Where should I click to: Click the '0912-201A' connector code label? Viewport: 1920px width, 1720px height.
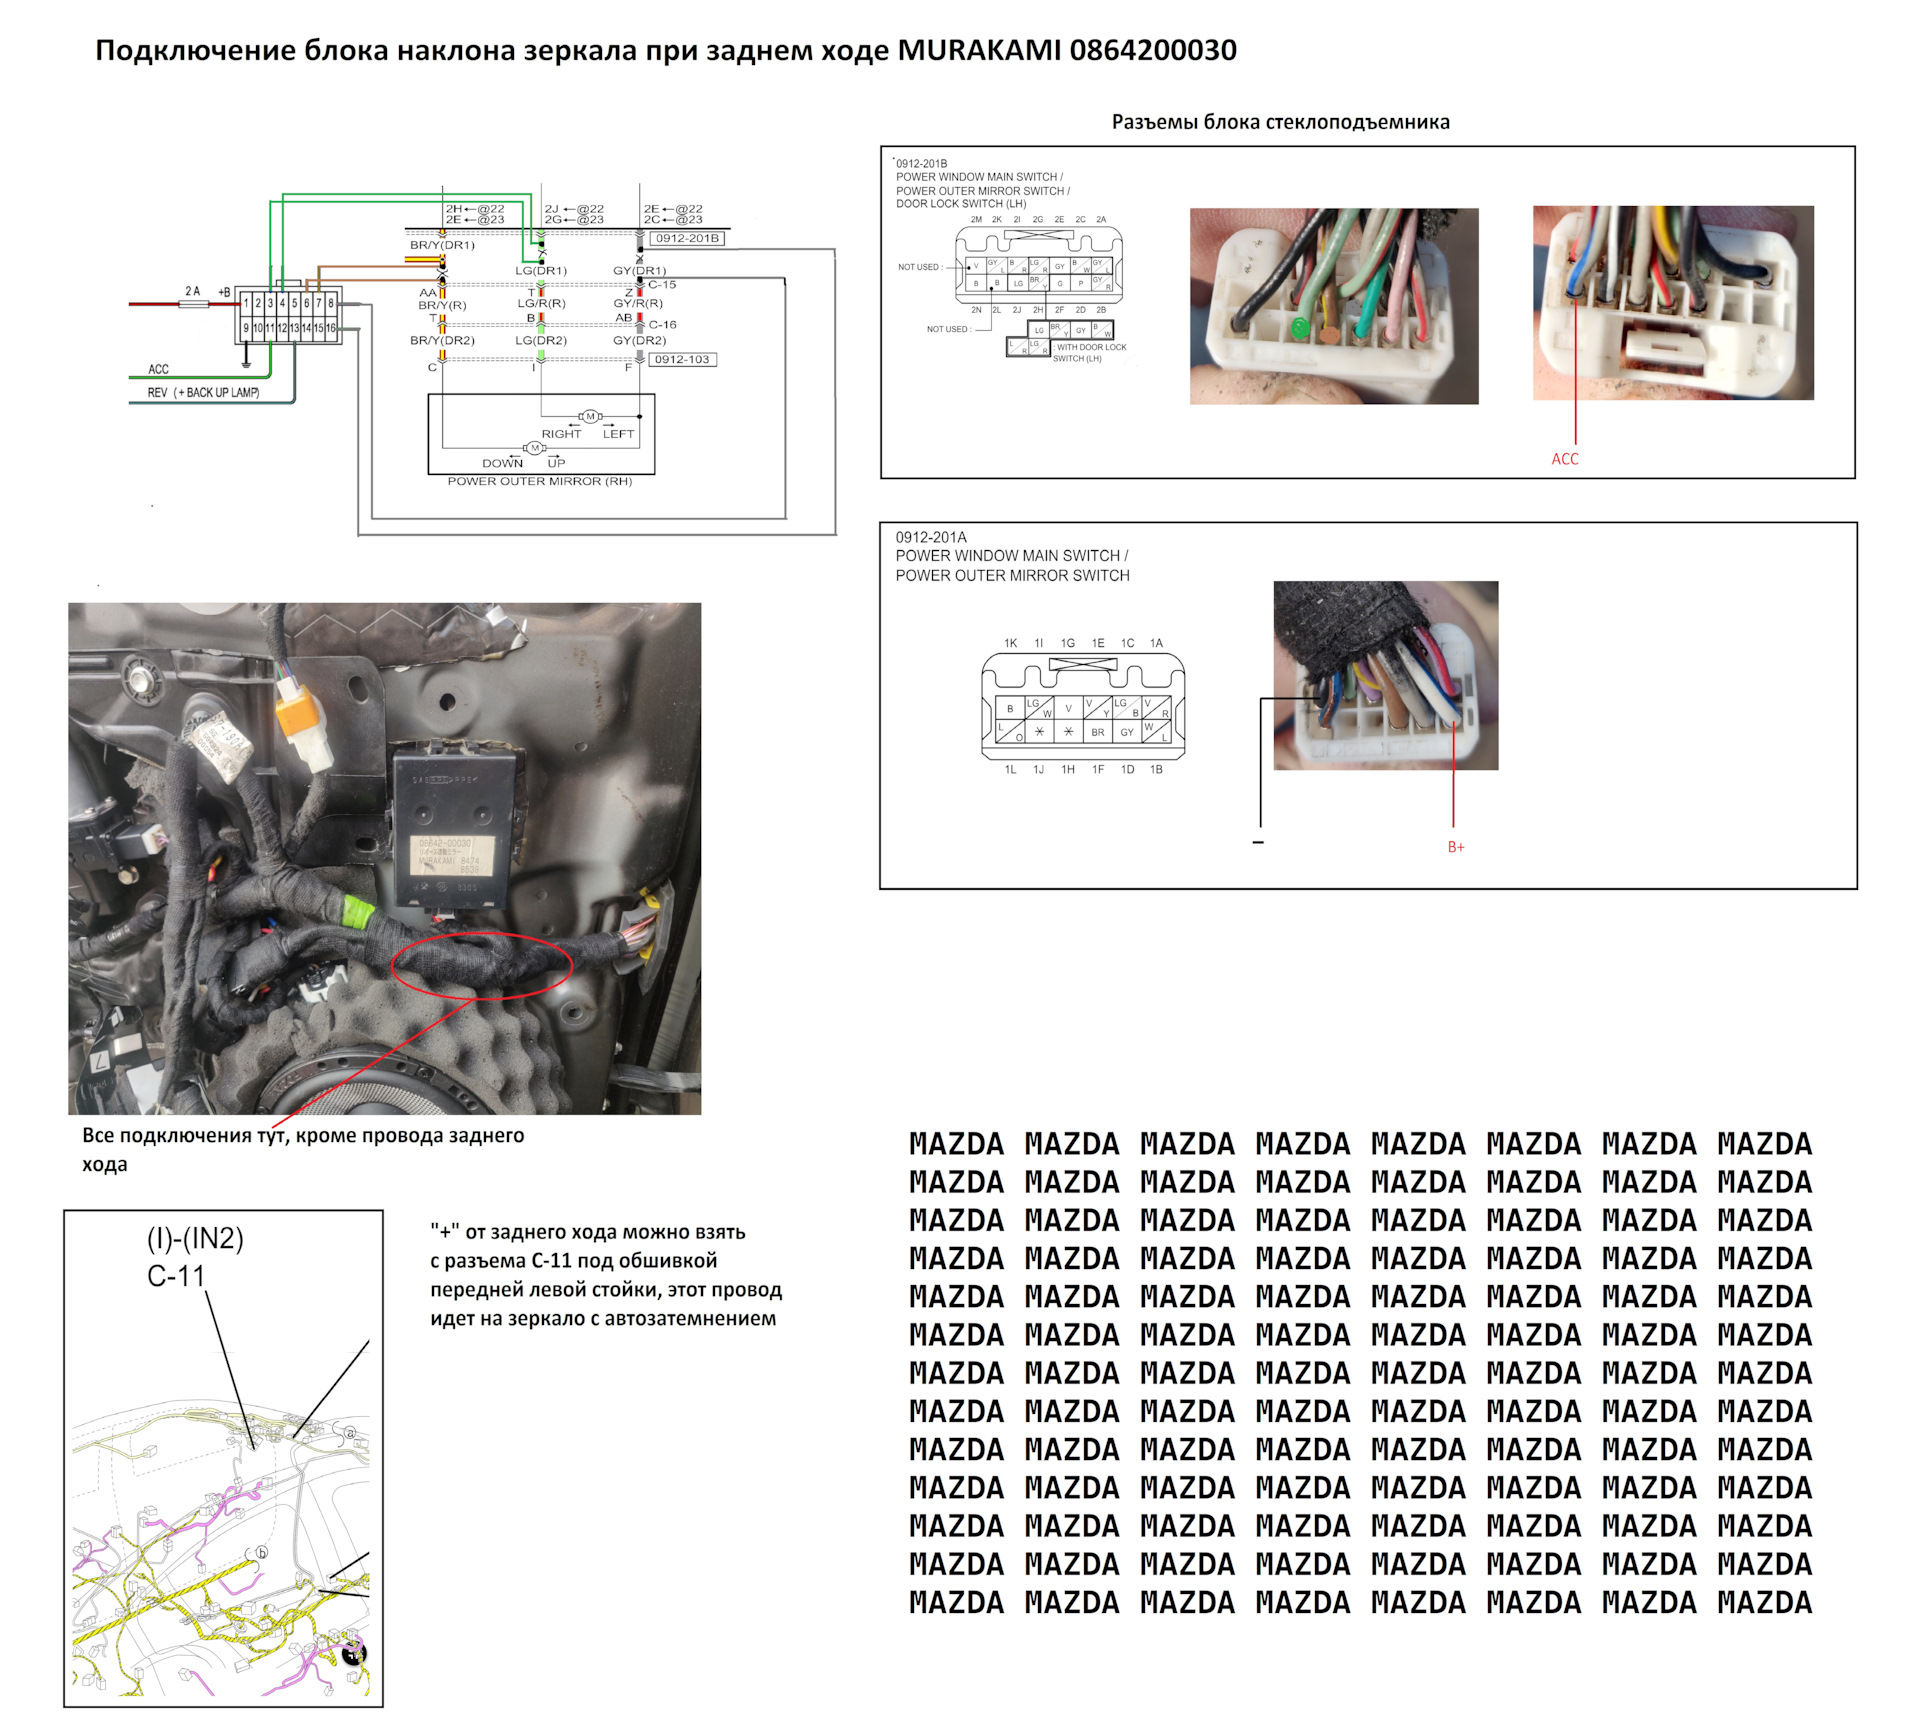(x=931, y=537)
